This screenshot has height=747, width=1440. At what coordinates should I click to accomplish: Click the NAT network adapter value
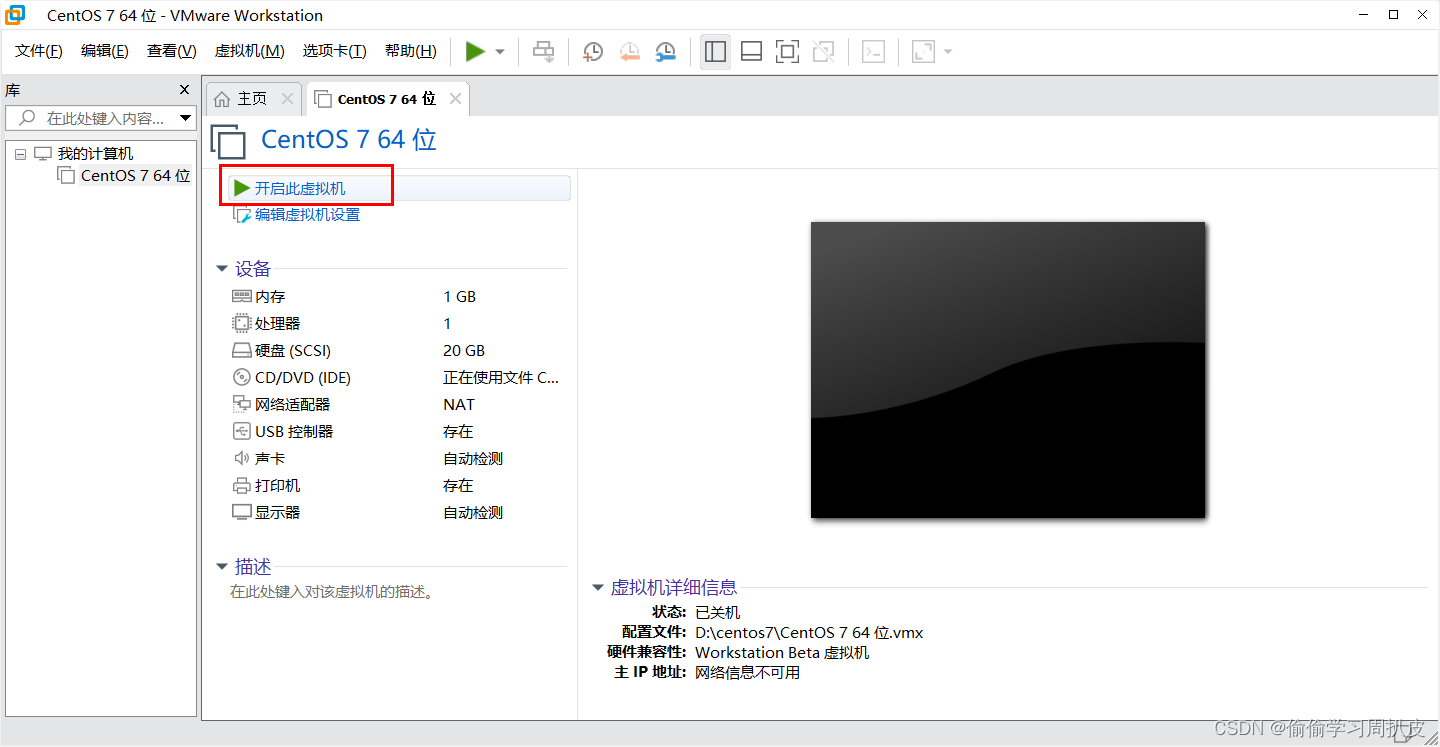(x=459, y=405)
